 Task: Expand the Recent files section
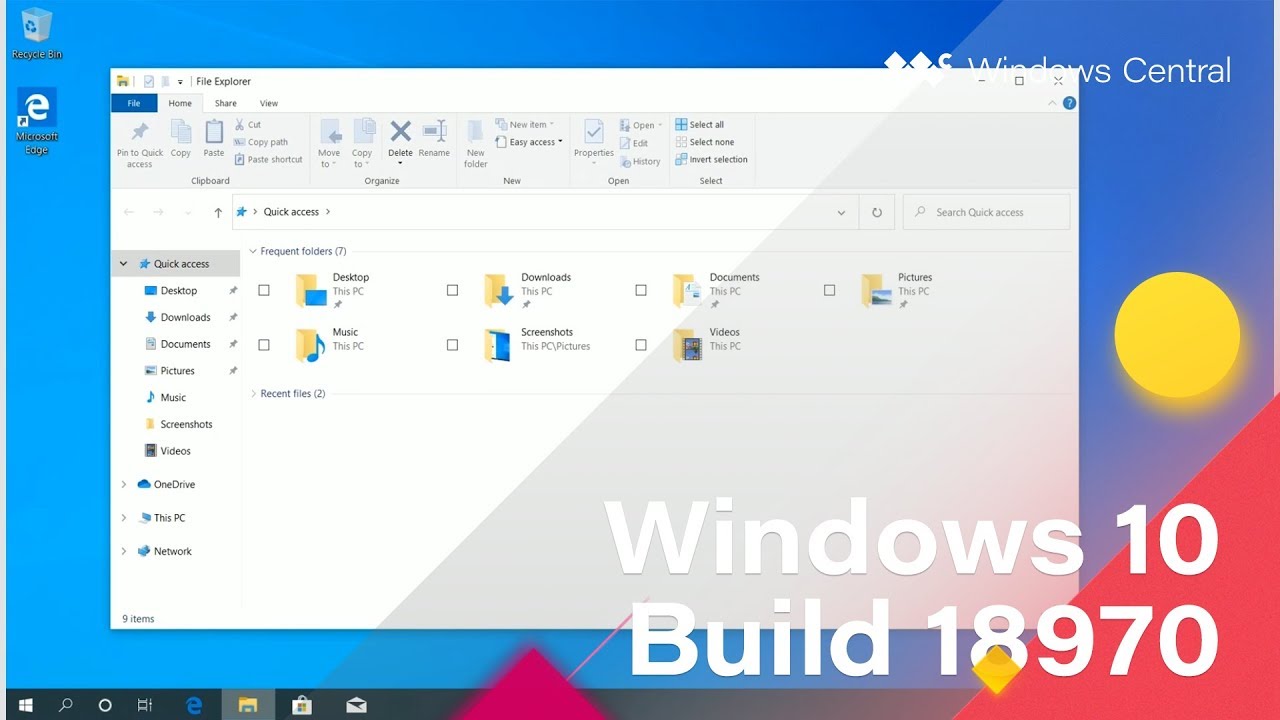coord(253,394)
